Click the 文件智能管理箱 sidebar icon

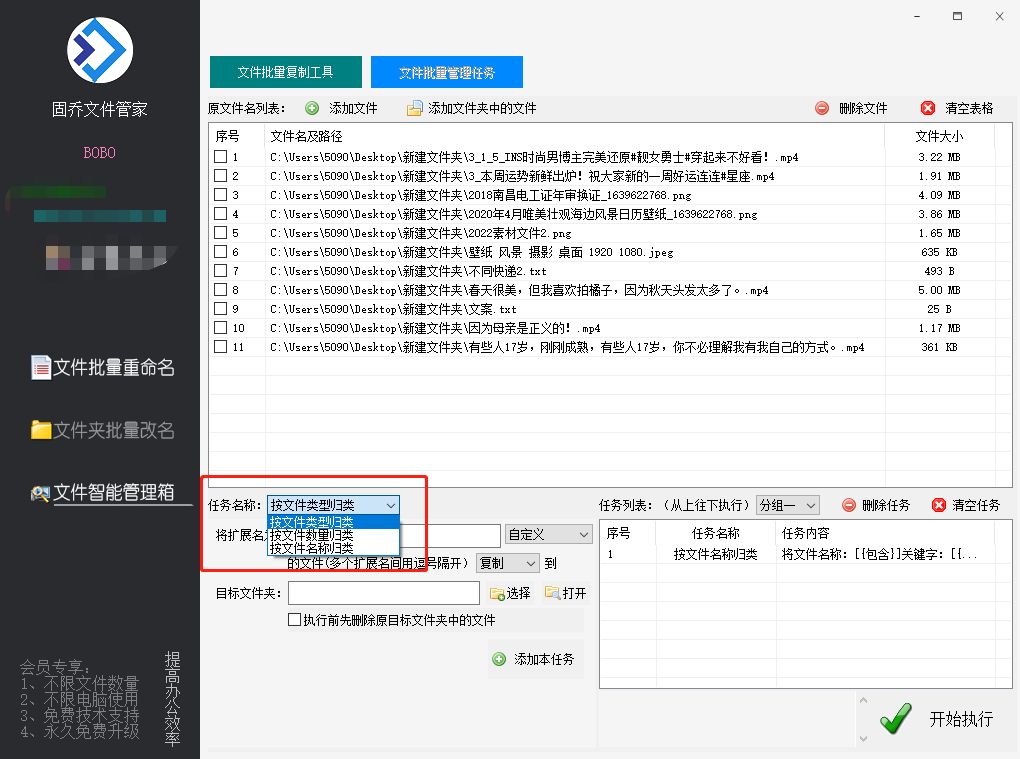tap(38, 493)
